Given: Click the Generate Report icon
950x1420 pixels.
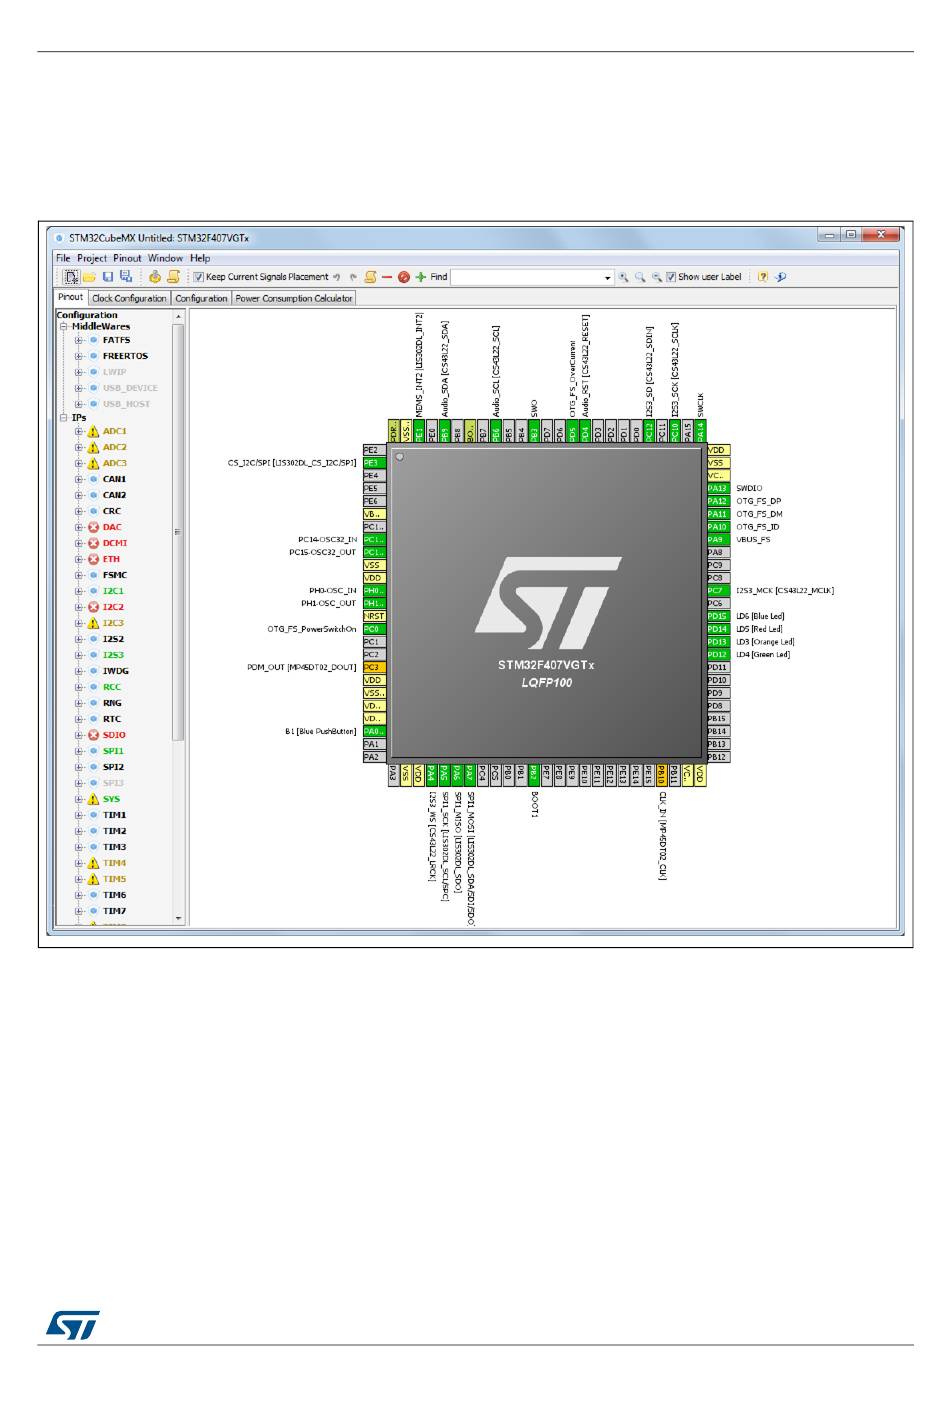Looking at the screenshot, I should point(173,277).
